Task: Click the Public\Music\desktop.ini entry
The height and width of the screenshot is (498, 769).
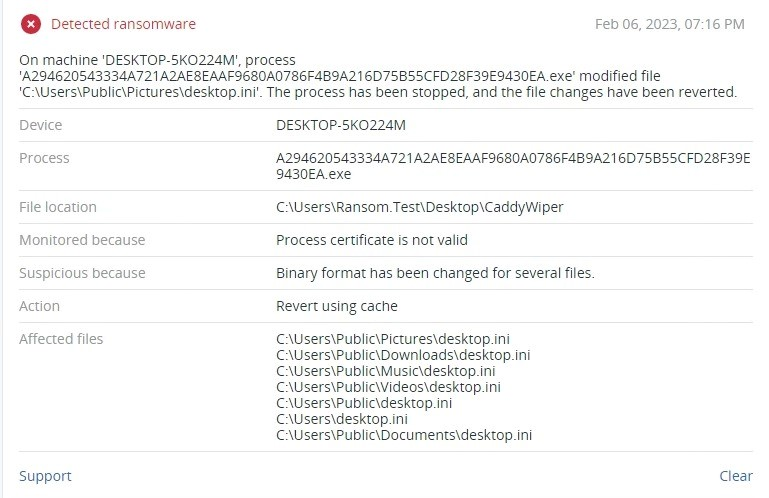Action: (x=385, y=371)
